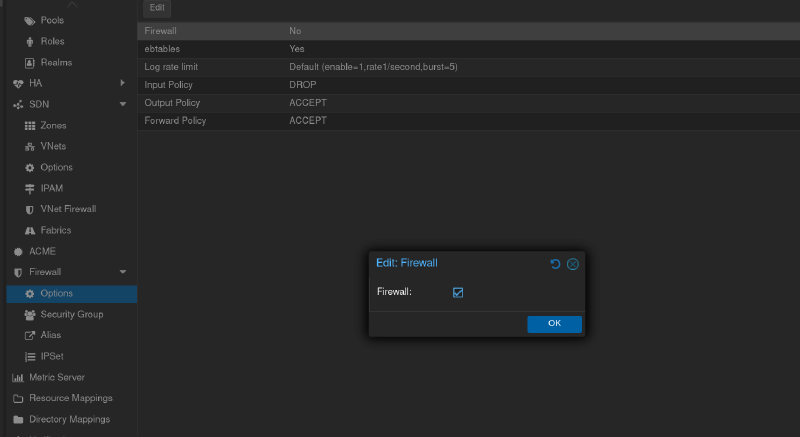Click the Realms building icon
This screenshot has height=437, width=800.
coord(30,62)
